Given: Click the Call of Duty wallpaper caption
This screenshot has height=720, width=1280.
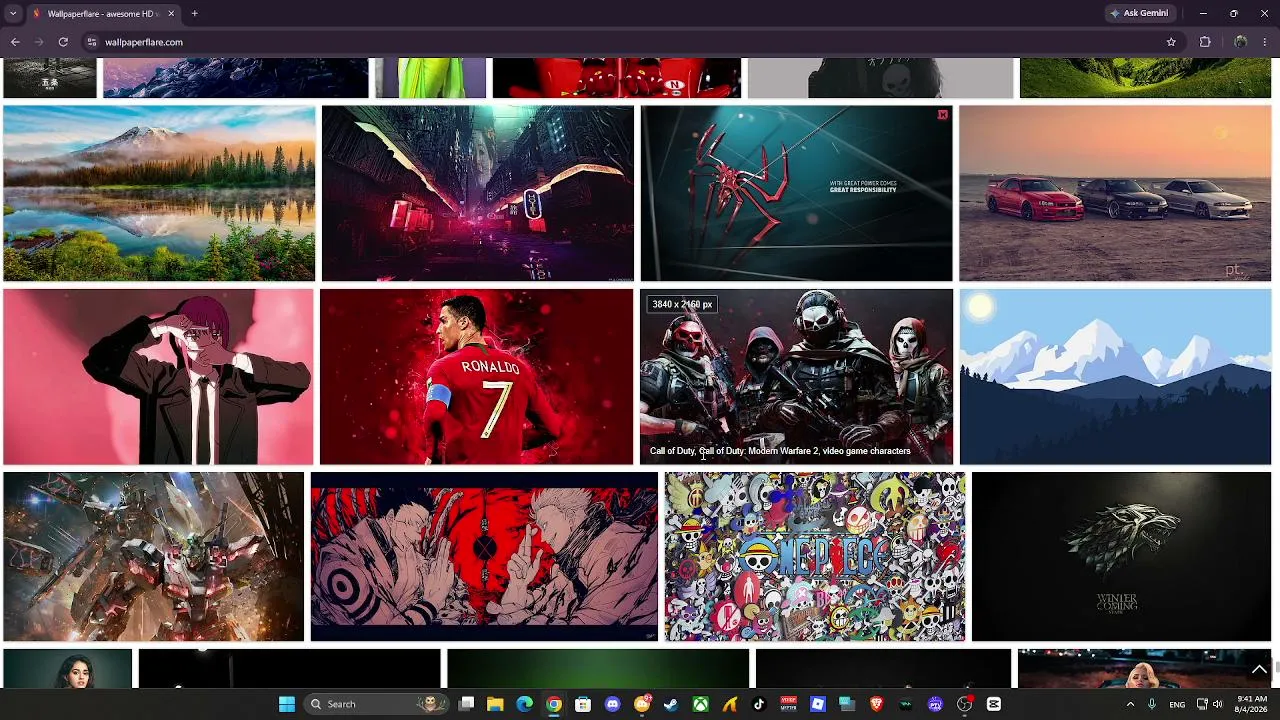Looking at the screenshot, I should pyautogui.click(x=780, y=451).
